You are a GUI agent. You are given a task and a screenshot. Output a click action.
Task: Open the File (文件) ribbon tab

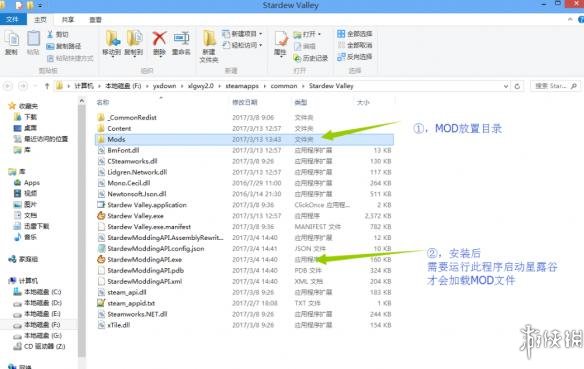tap(13, 19)
